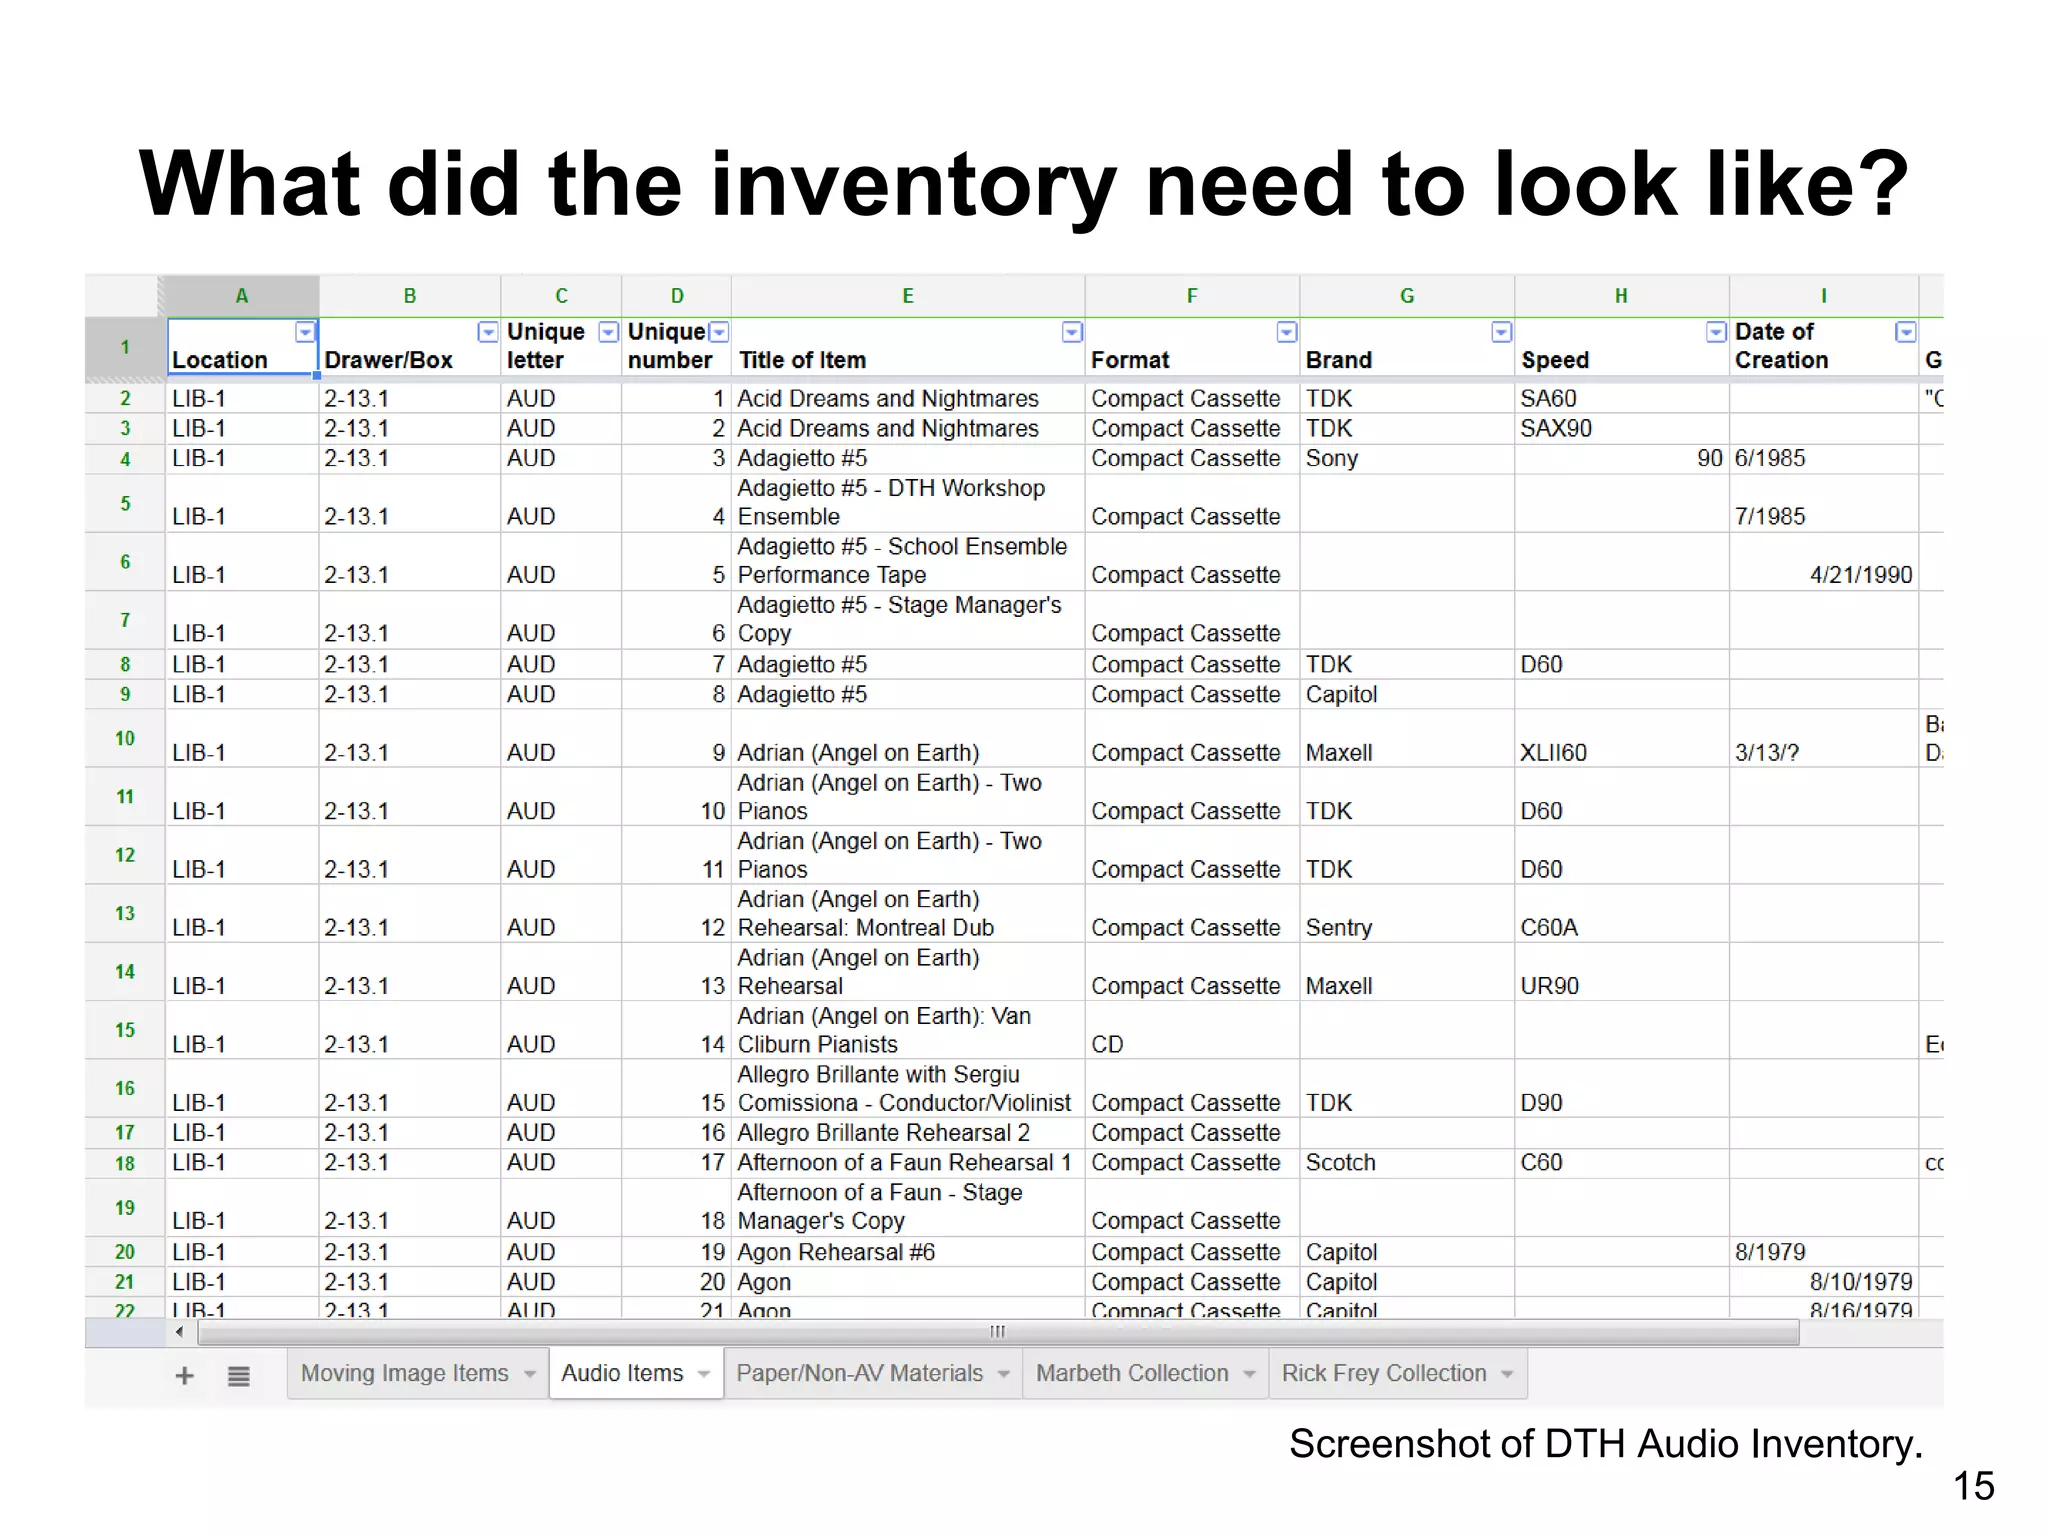The width and height of the screenshot is (2048, 1536).
Task: Click the 'Agon Rehearsal #6' cell
Action: pyautogui.click(x=908, y=1252)
